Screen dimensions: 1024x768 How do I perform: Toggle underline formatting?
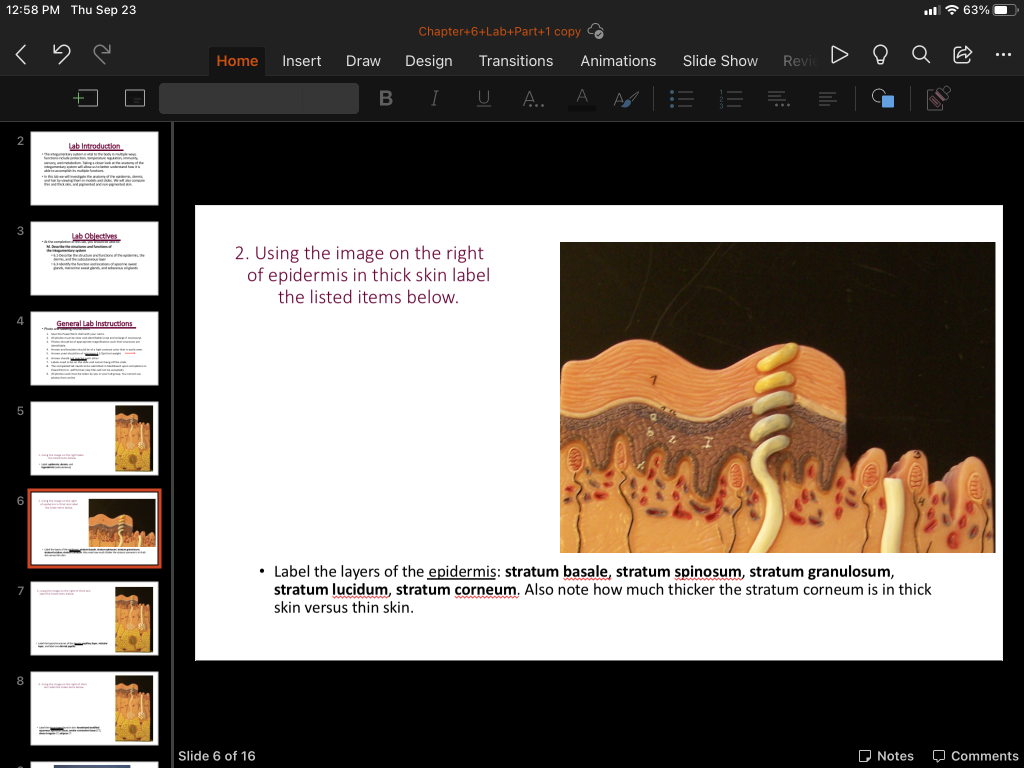pyautogui.click(x=484, y=98)
